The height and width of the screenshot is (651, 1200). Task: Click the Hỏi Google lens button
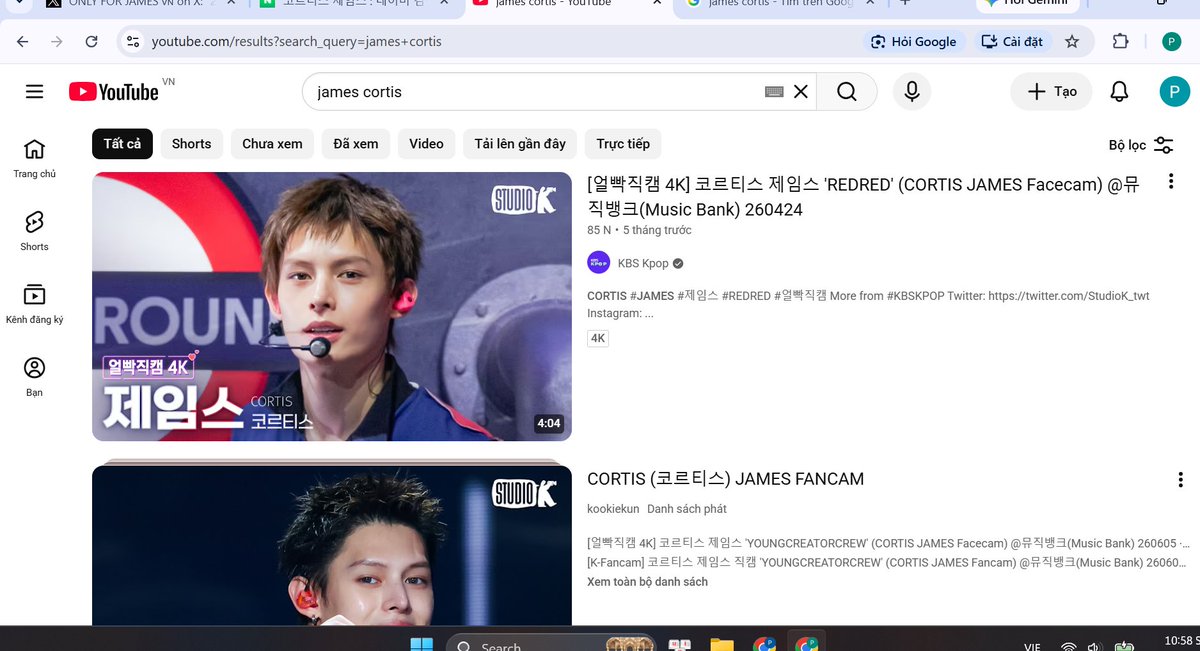[914, 42]
